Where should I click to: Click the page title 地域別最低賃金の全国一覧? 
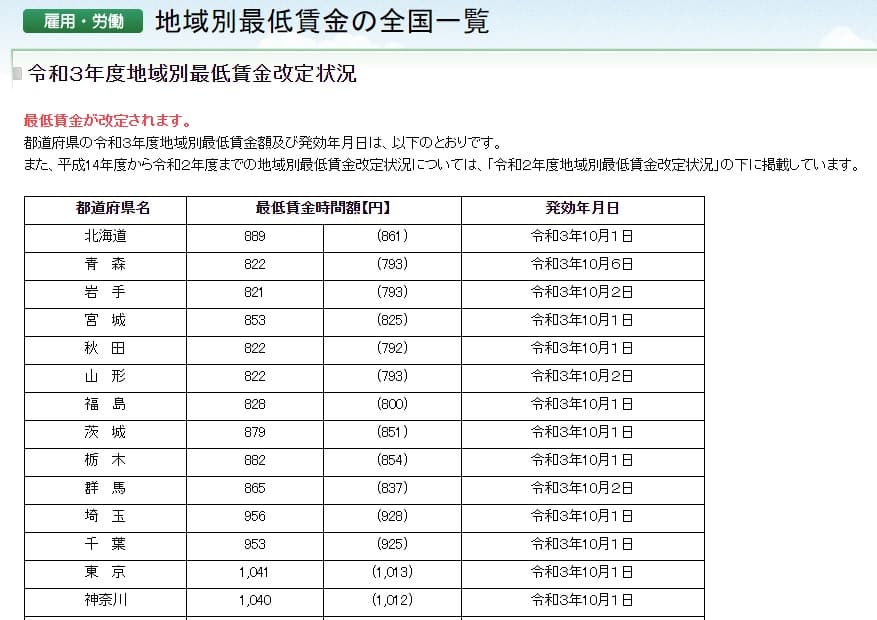(322, 22)
